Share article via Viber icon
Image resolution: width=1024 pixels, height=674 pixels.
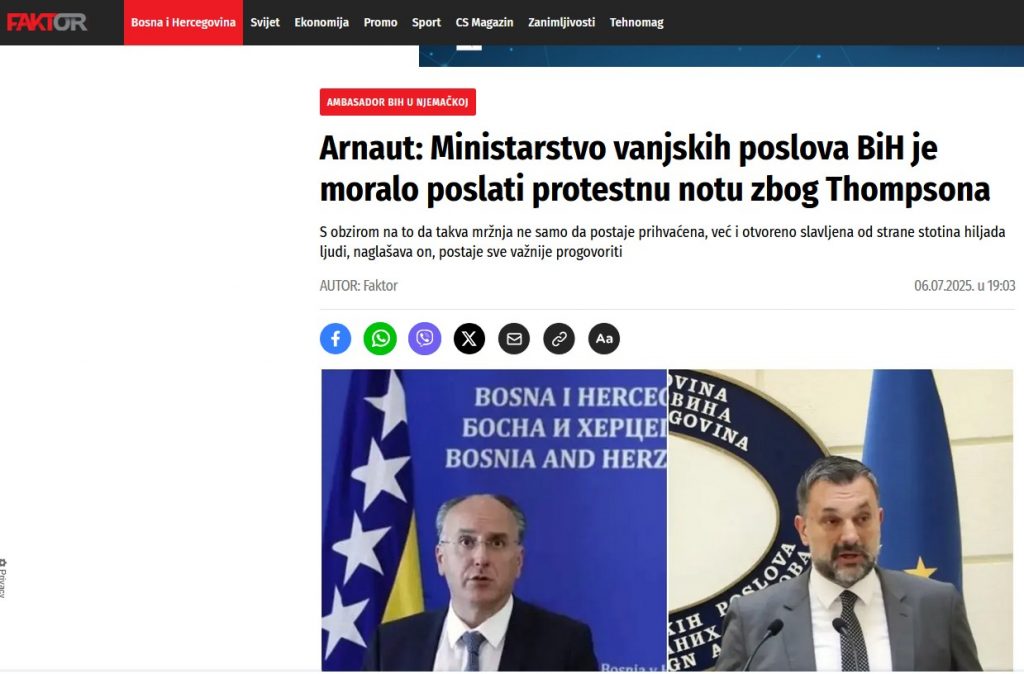(424, 338)
